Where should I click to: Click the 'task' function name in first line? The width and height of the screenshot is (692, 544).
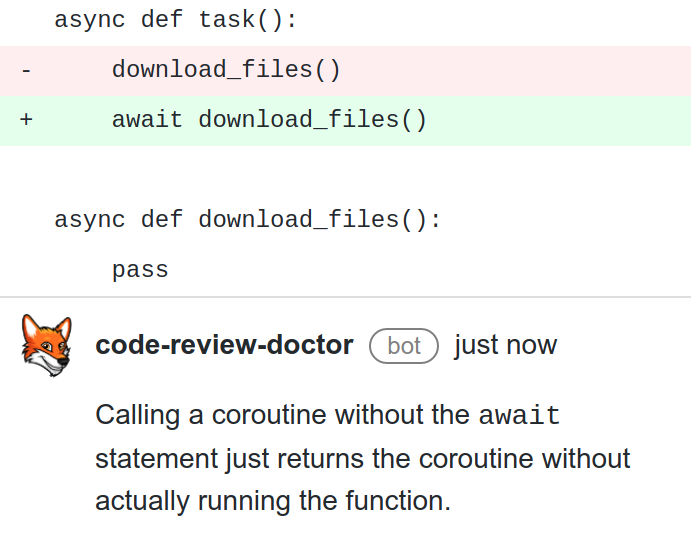coord(227,20)
